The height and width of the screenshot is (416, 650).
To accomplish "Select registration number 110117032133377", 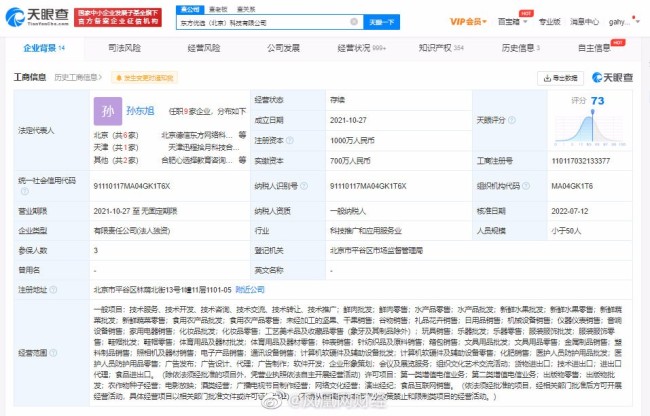I will [x=580, y=161].
